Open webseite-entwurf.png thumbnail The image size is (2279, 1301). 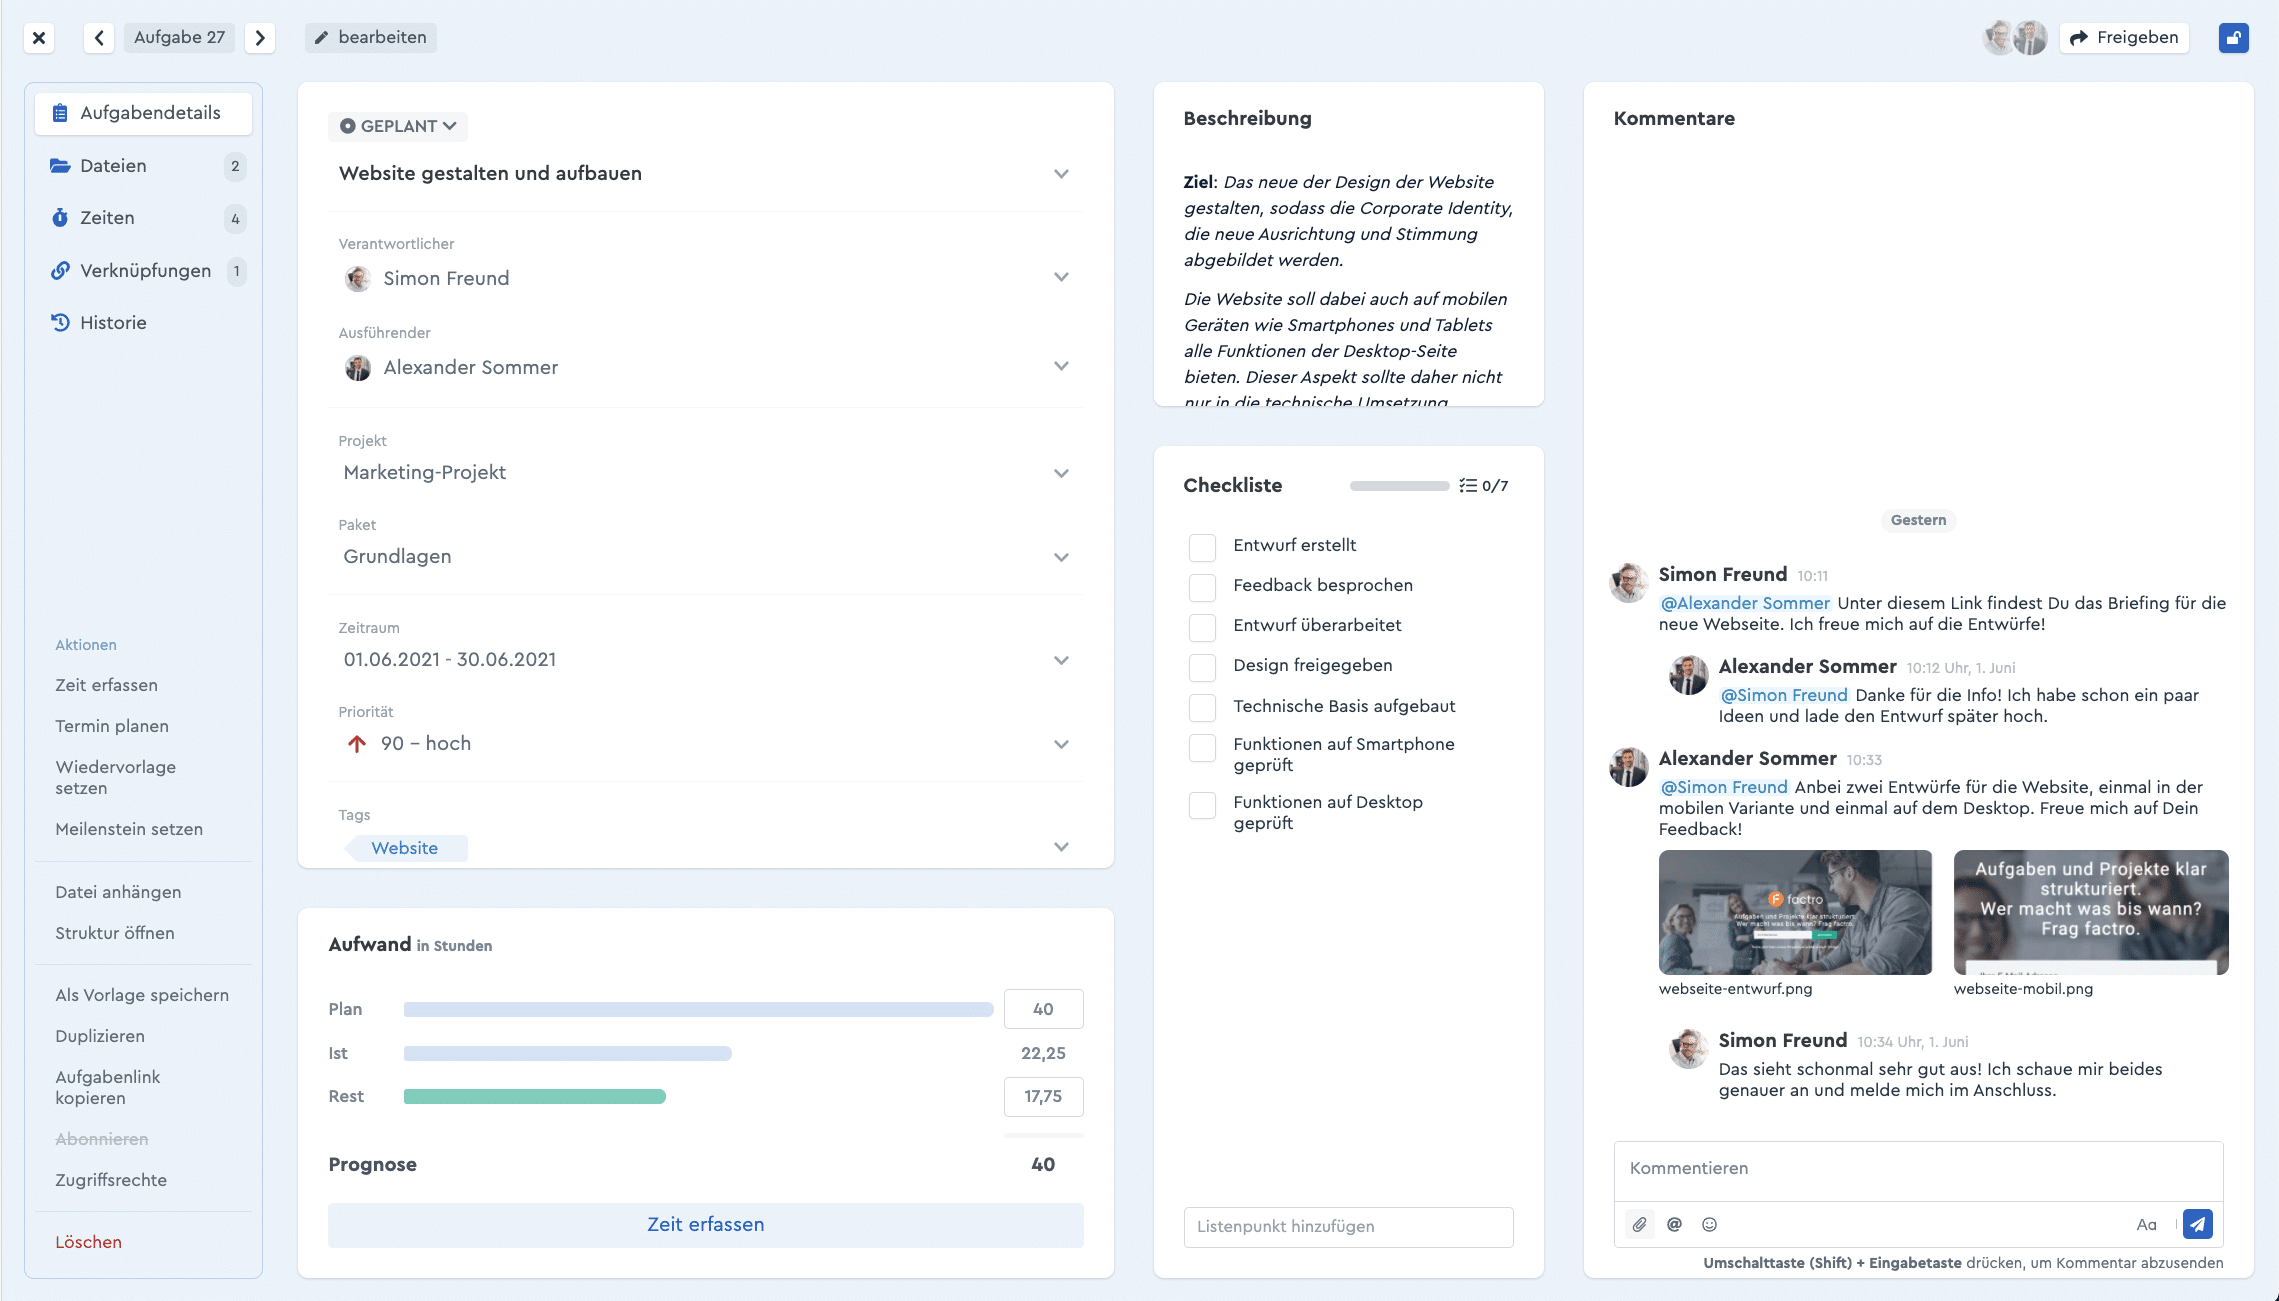click(x=1795, y=912)
